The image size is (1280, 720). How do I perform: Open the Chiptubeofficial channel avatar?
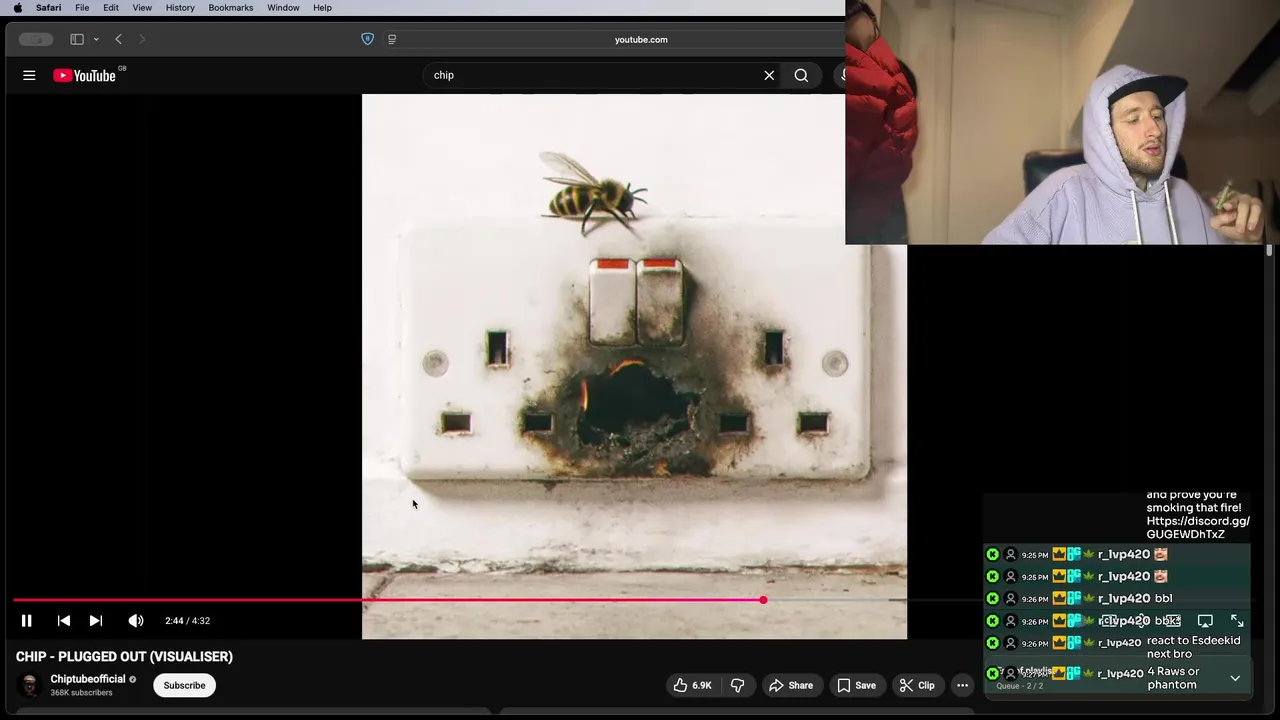tap(30, 685)
